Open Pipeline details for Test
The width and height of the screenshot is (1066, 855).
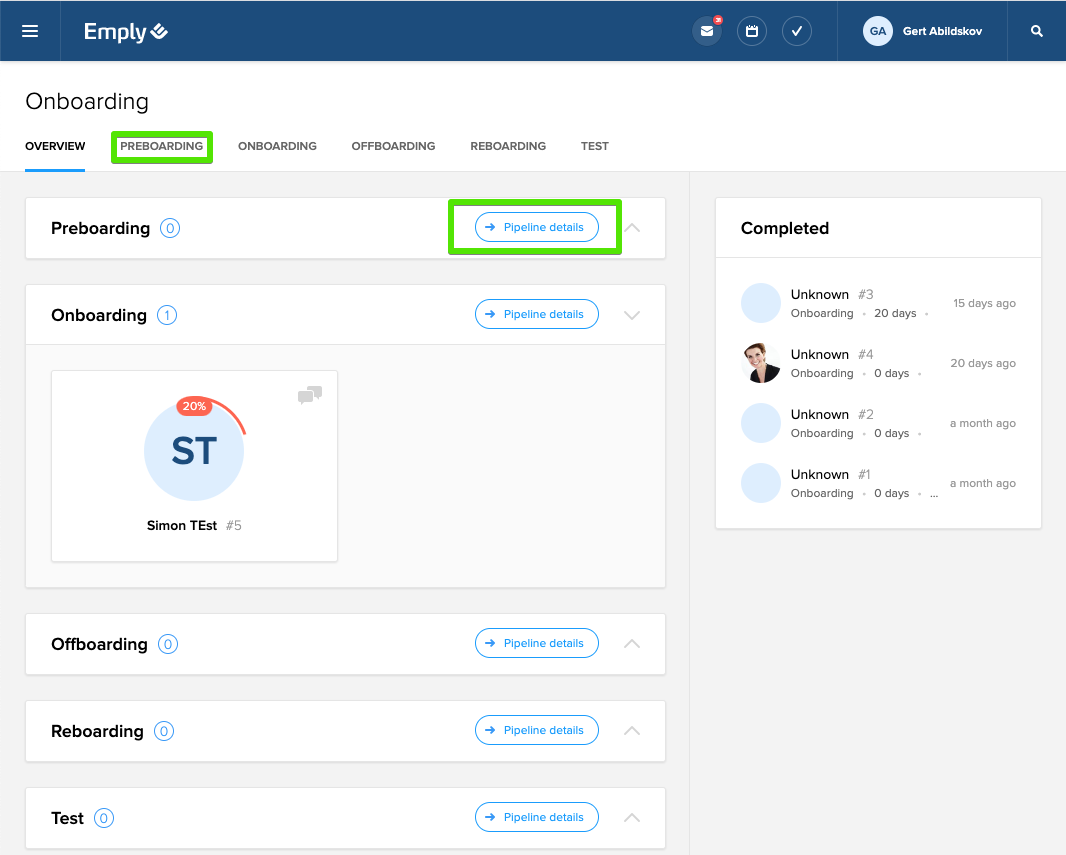(537, 817)
